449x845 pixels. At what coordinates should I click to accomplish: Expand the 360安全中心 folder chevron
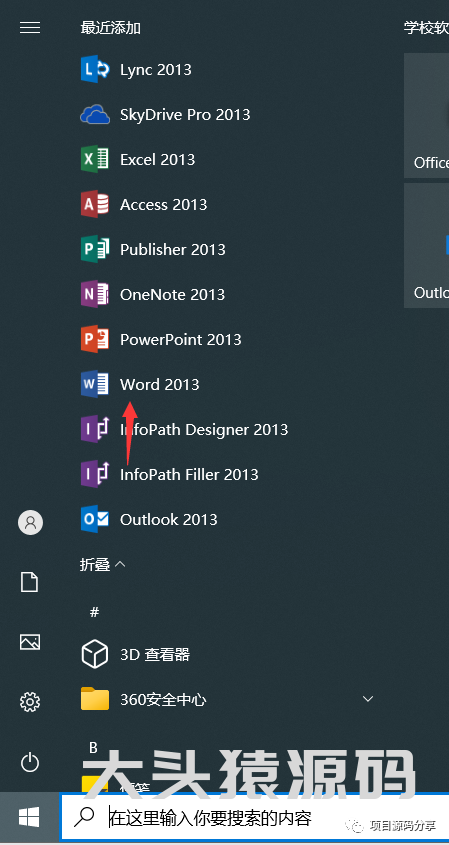pos(368,699)
